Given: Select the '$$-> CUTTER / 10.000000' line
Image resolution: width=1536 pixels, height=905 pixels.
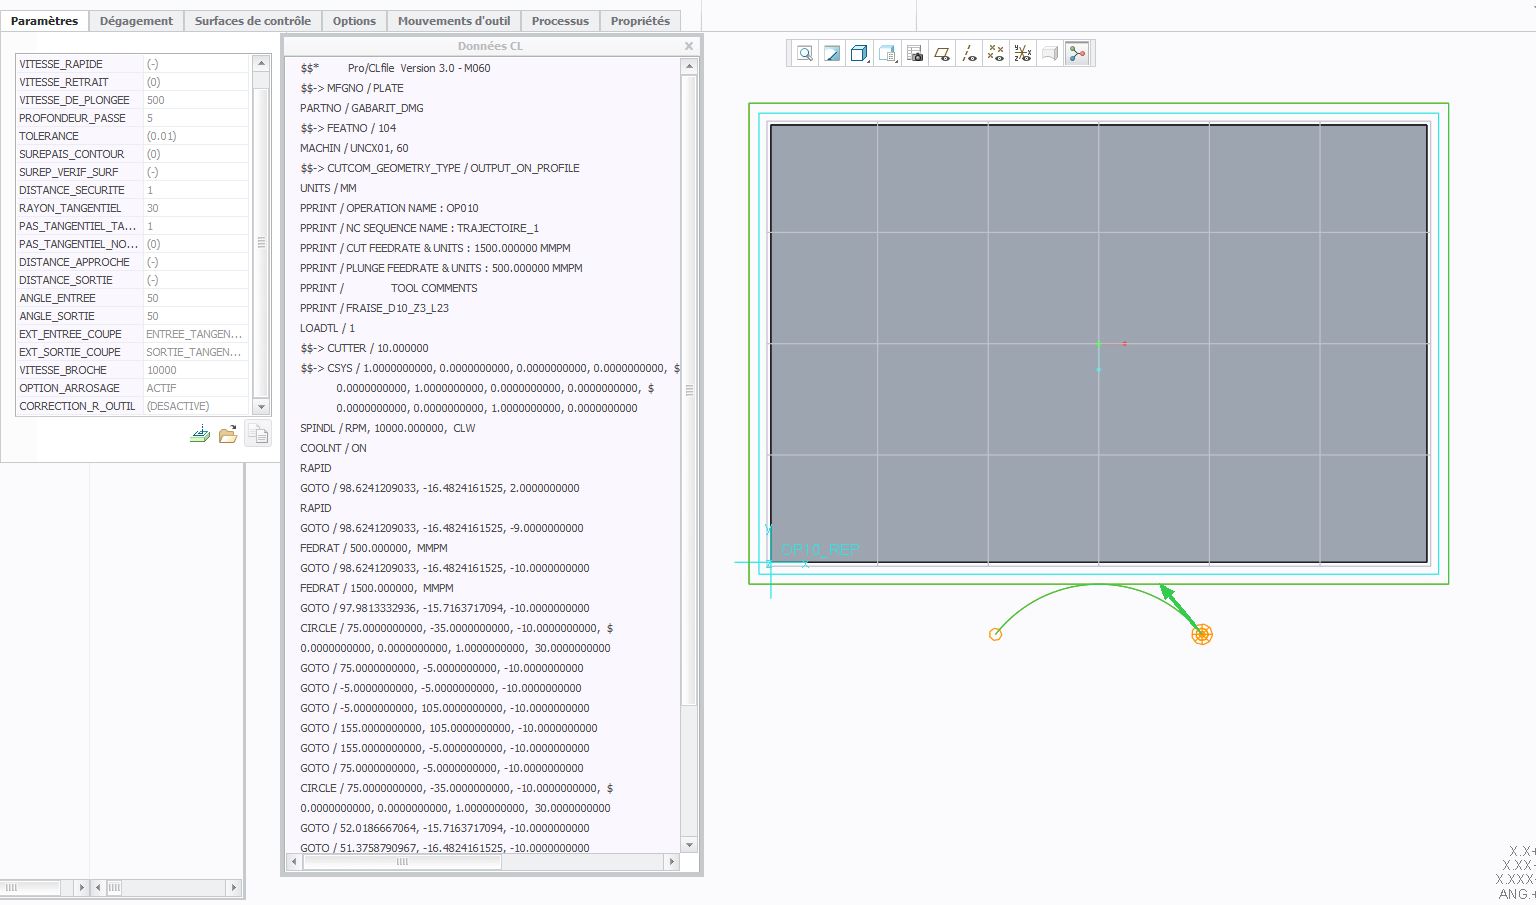Looking at the screenshot, I should pyautogui.click(x=364, y=348).
